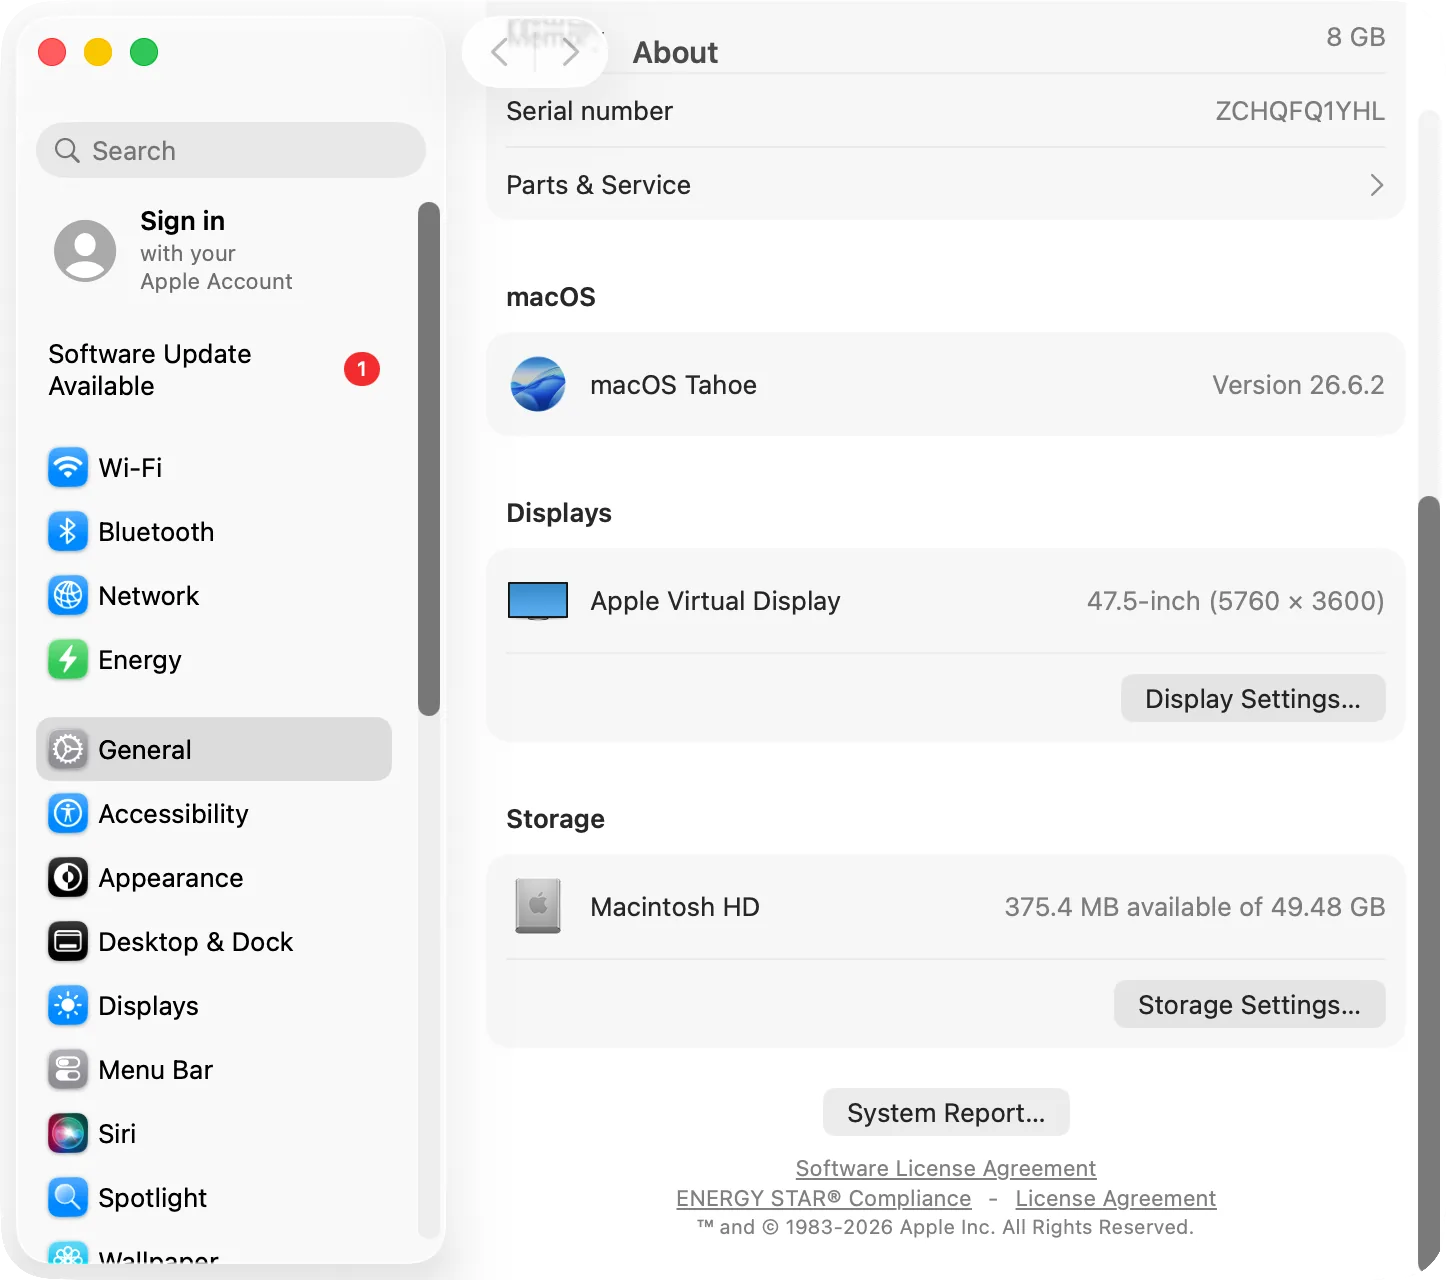Click the Siri icon
This screenshot has width=1446, height=1280.
tap(68, 1133)
